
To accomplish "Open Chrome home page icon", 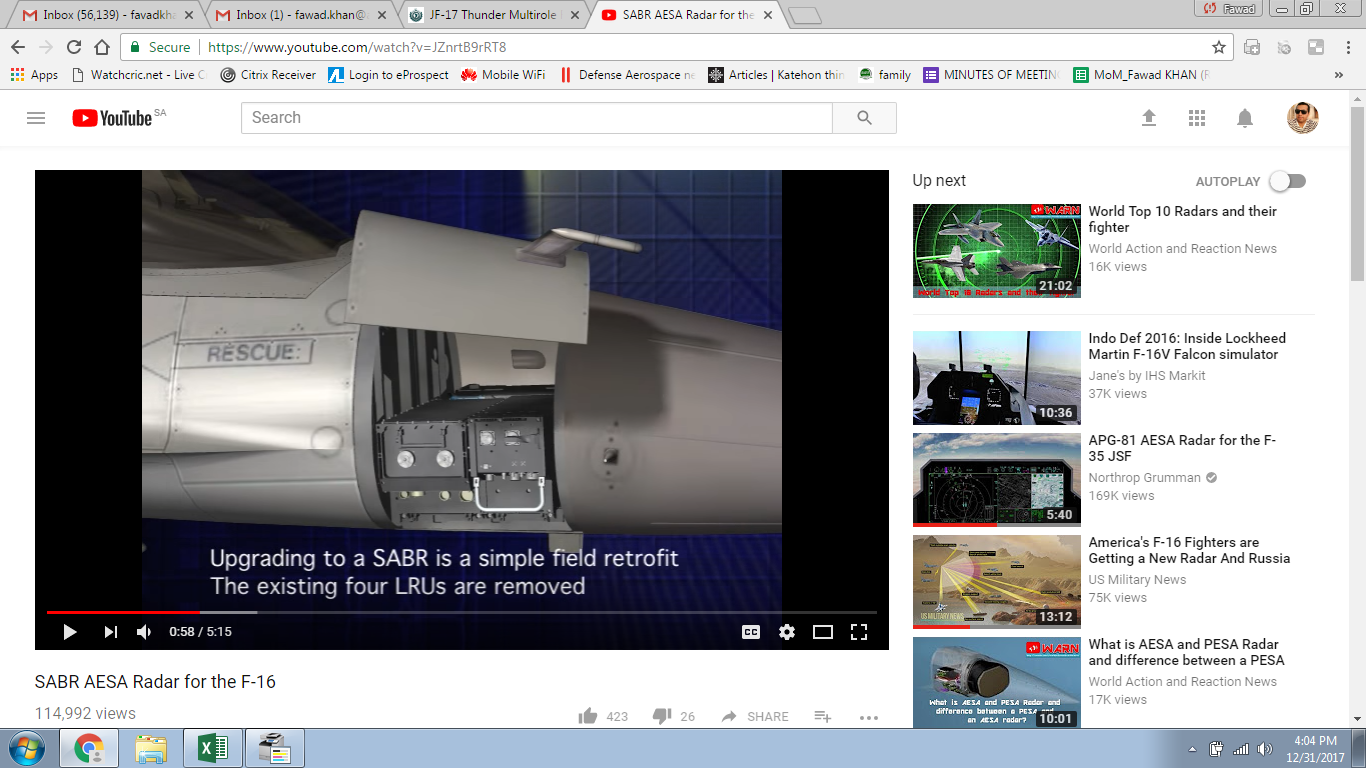I will tap(101, 47).
